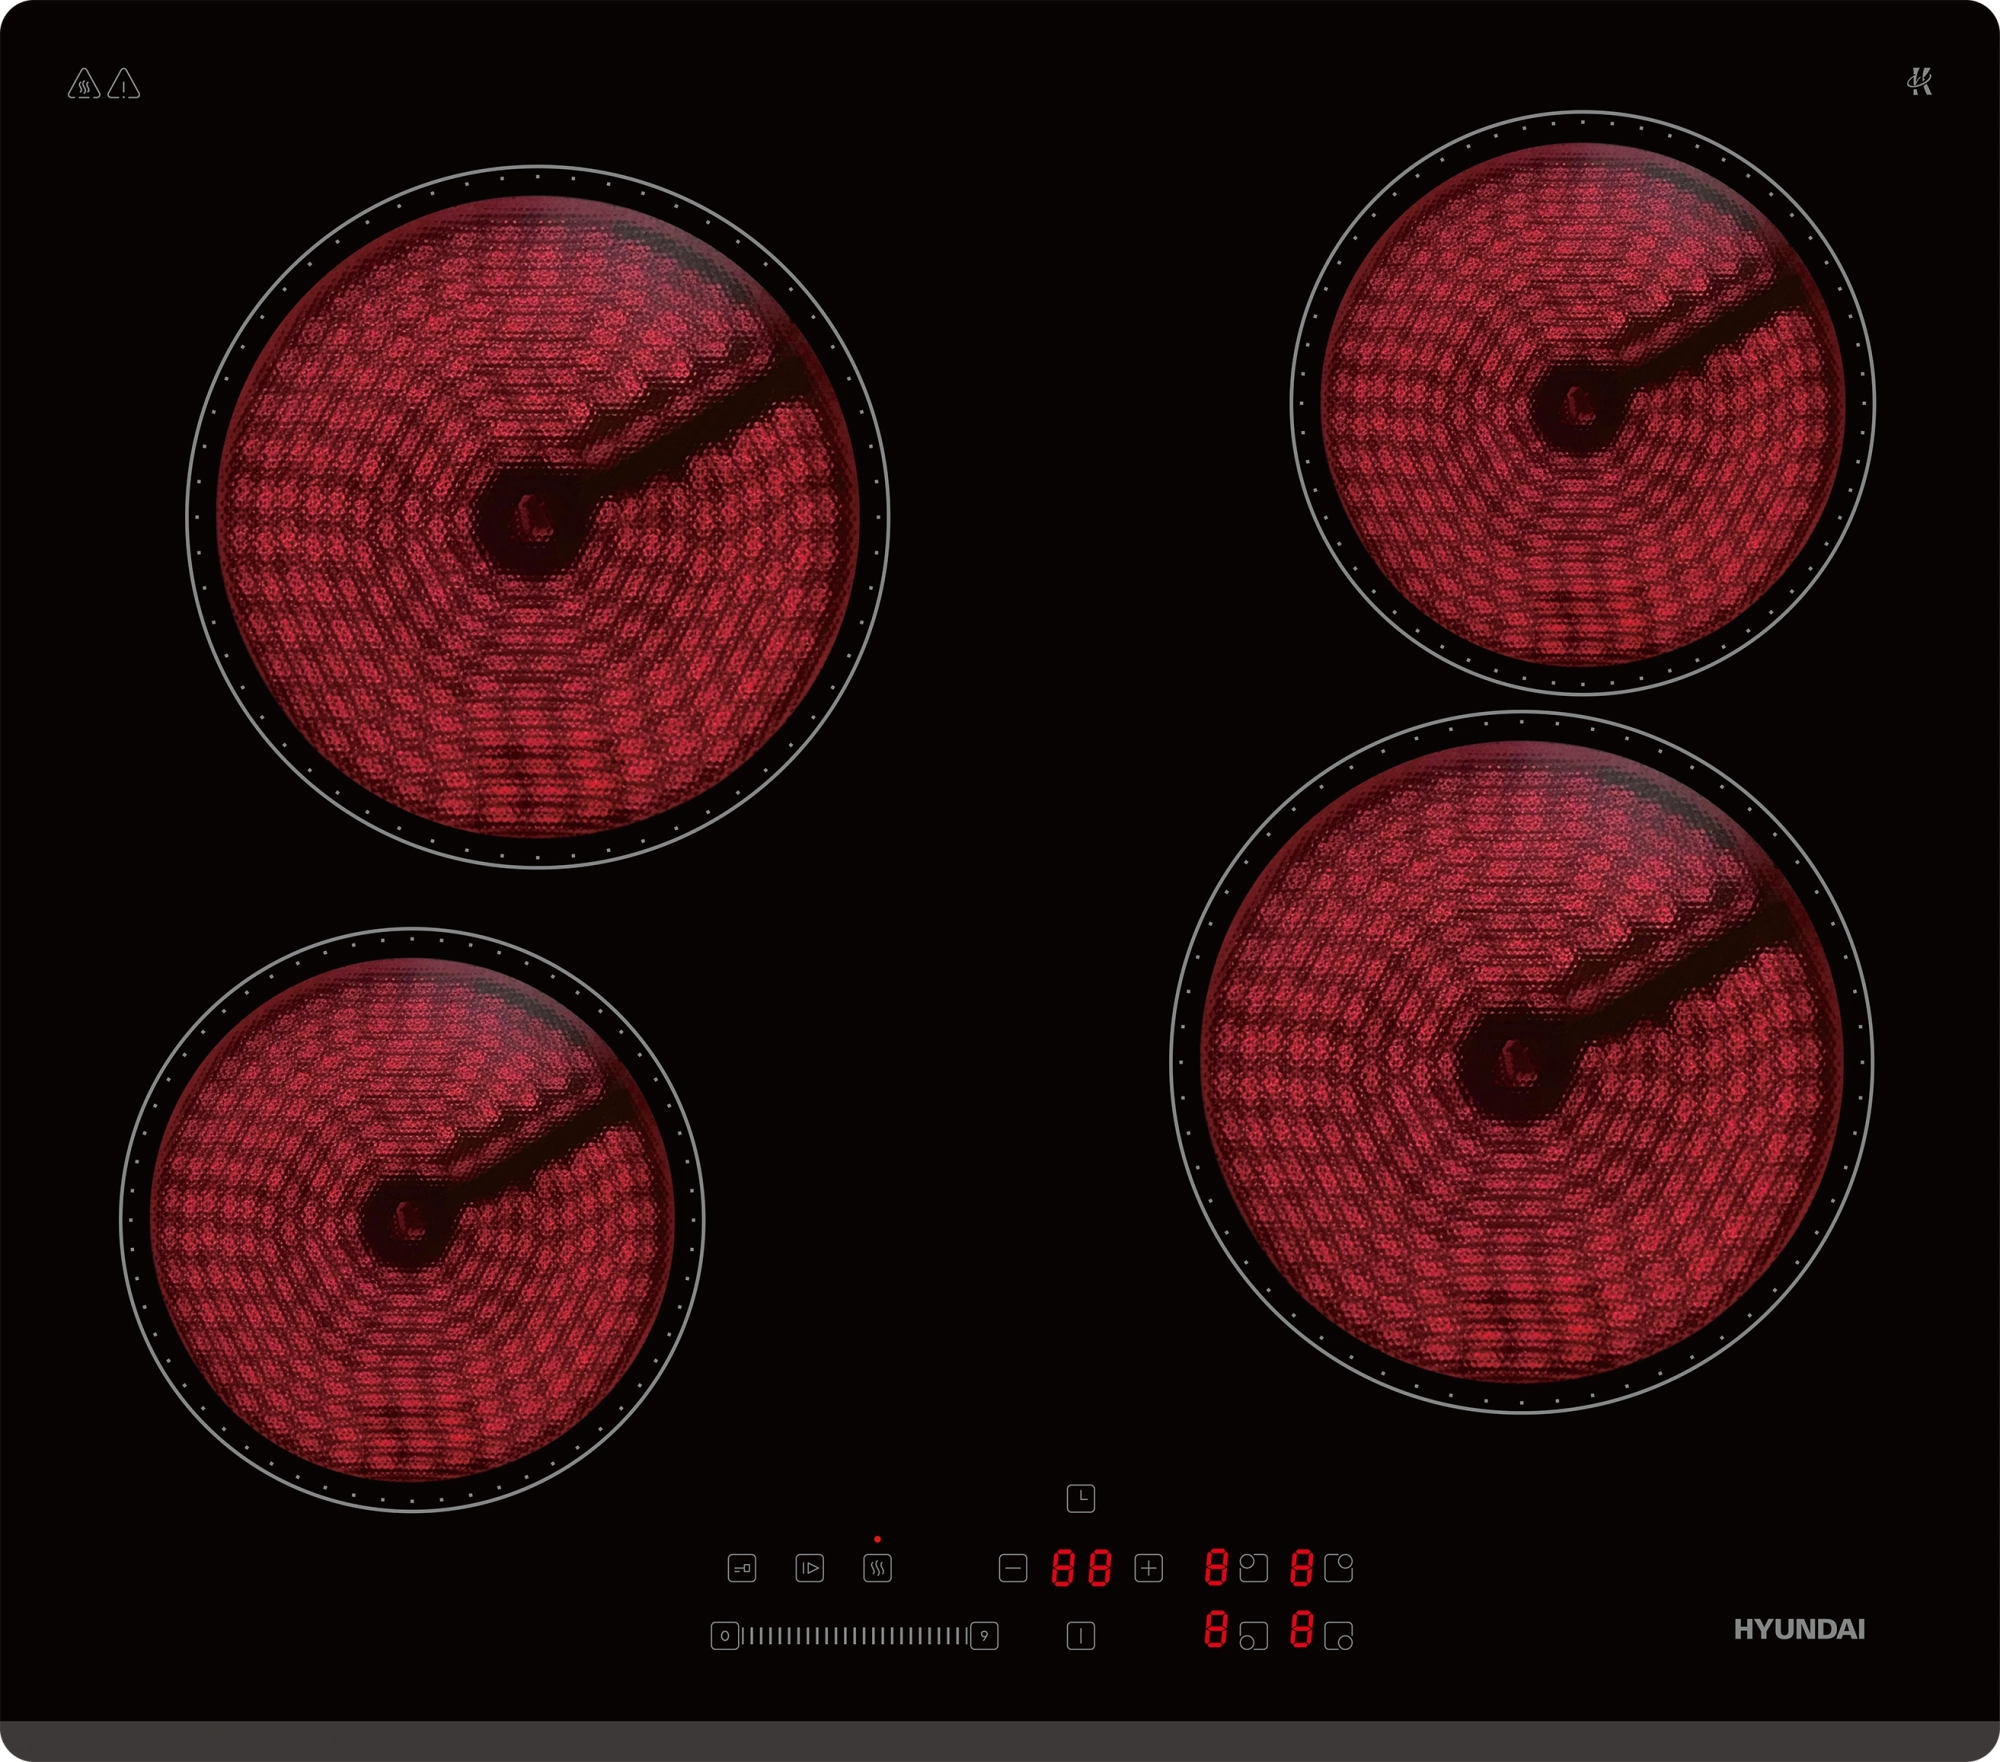
Task: Click the HYUNDAI brand logo
Action: (1798, 1630)
